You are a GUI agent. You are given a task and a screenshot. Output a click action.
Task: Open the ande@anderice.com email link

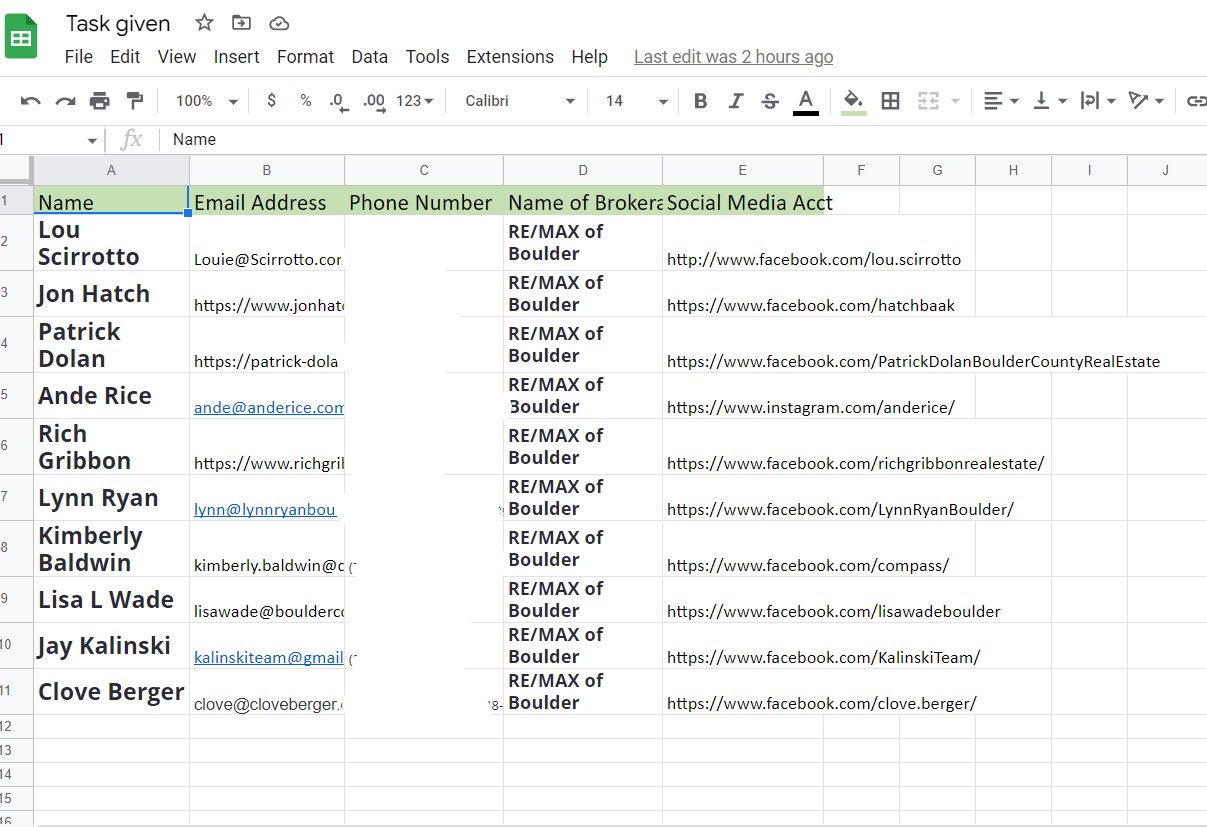coord(268,408)
